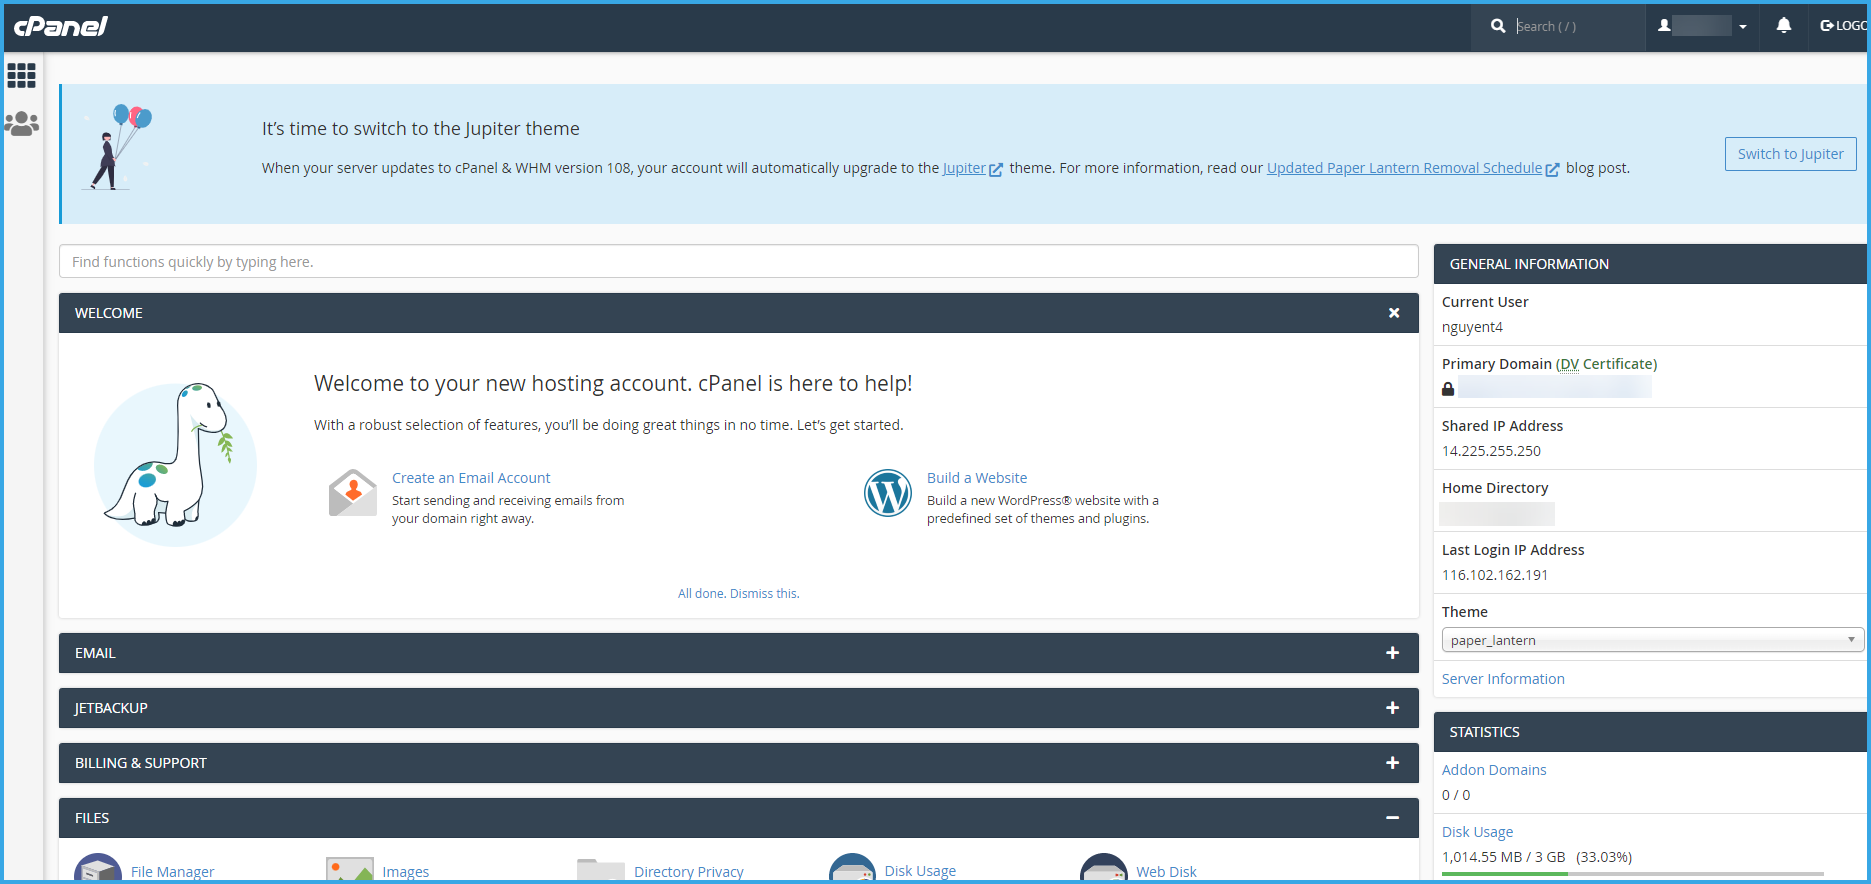
Task: Click the padlock icon under Primary Domain
Action: (x=1448, y=389)
